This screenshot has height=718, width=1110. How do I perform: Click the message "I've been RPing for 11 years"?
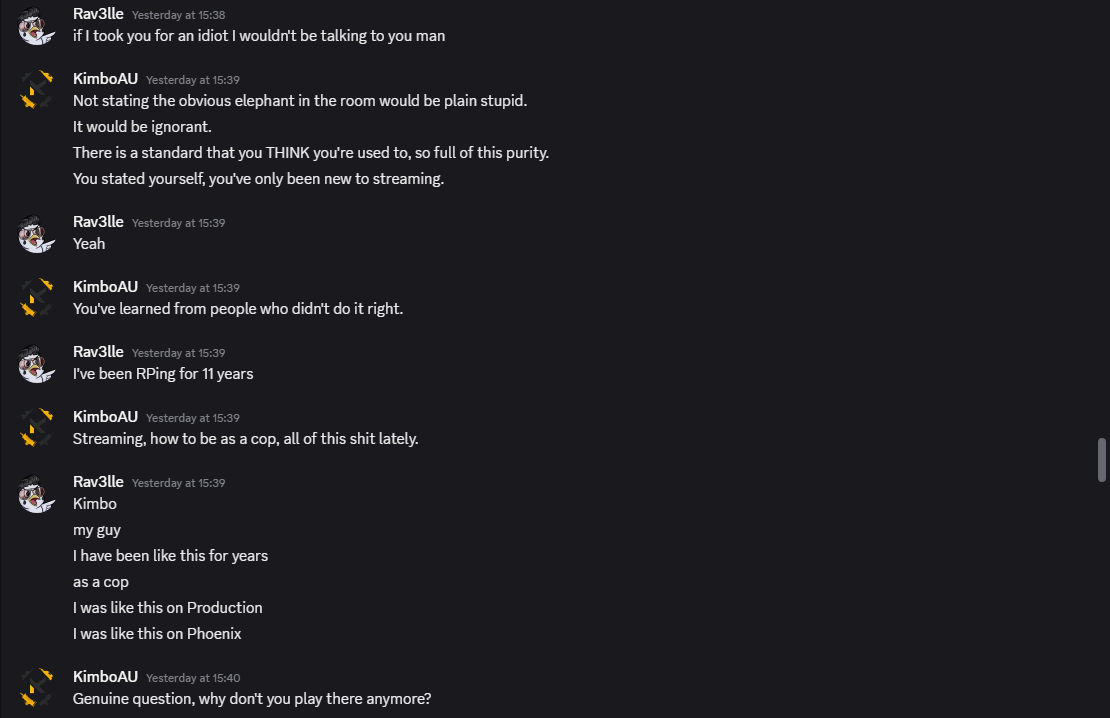click(x=163, y=374)
